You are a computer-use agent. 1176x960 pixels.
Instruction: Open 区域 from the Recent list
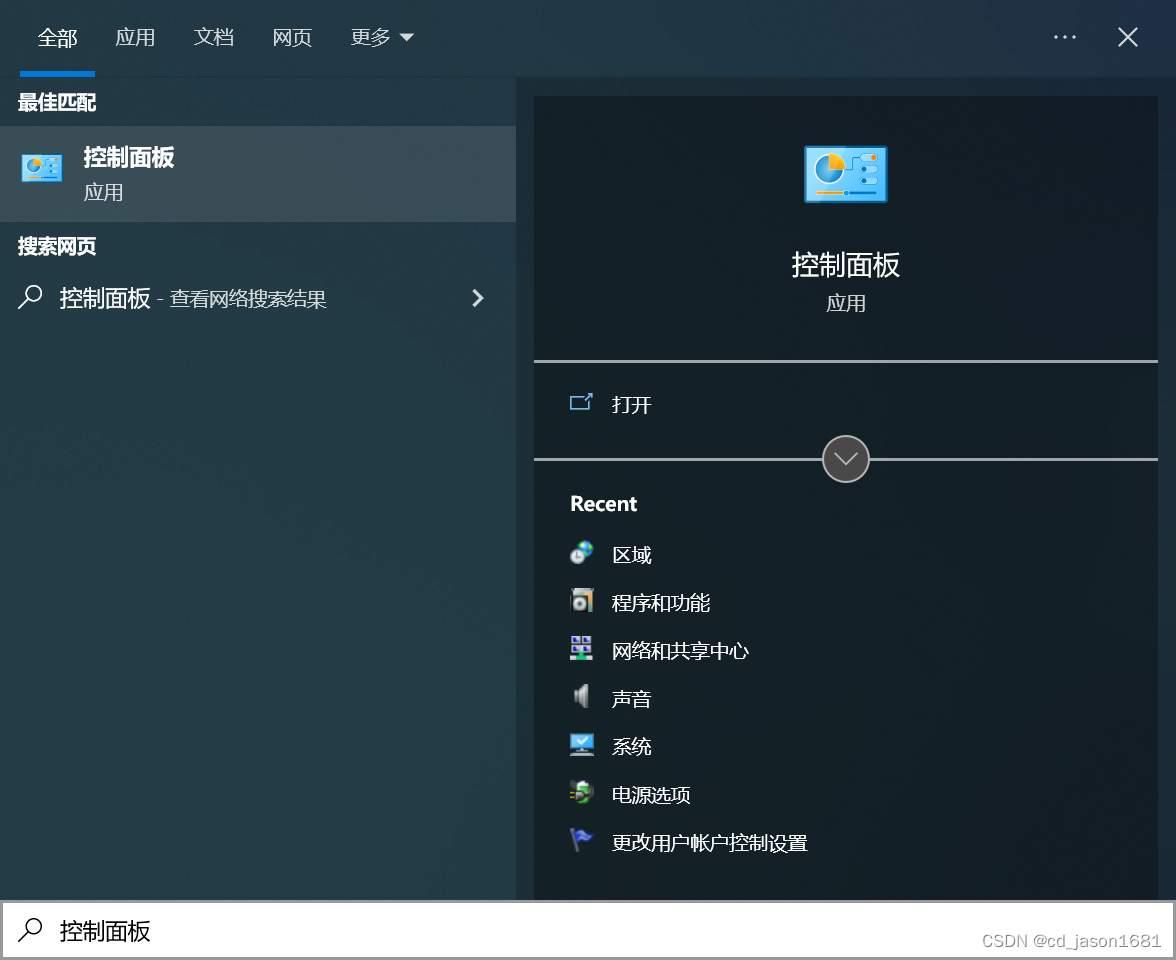[x=632, y=554]
